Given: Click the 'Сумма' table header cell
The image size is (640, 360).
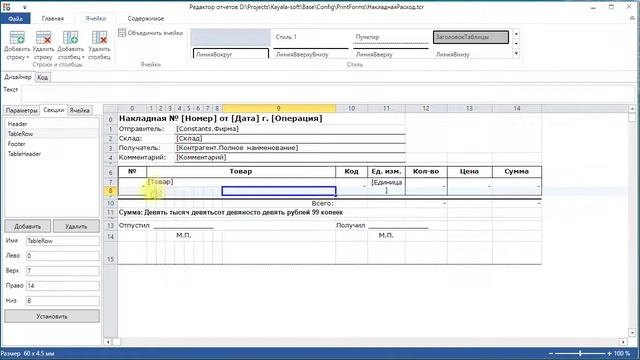Looking at the screenshot, I should coord(517,171).
